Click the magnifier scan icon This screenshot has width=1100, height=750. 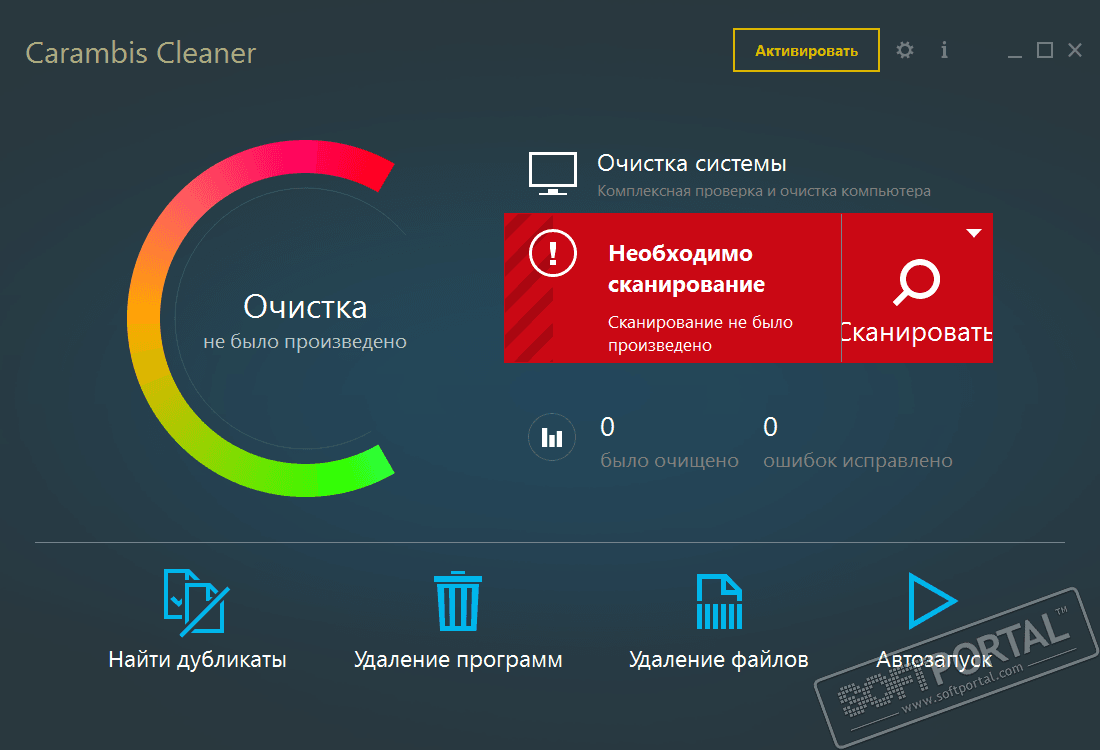[x=916, y=283]
